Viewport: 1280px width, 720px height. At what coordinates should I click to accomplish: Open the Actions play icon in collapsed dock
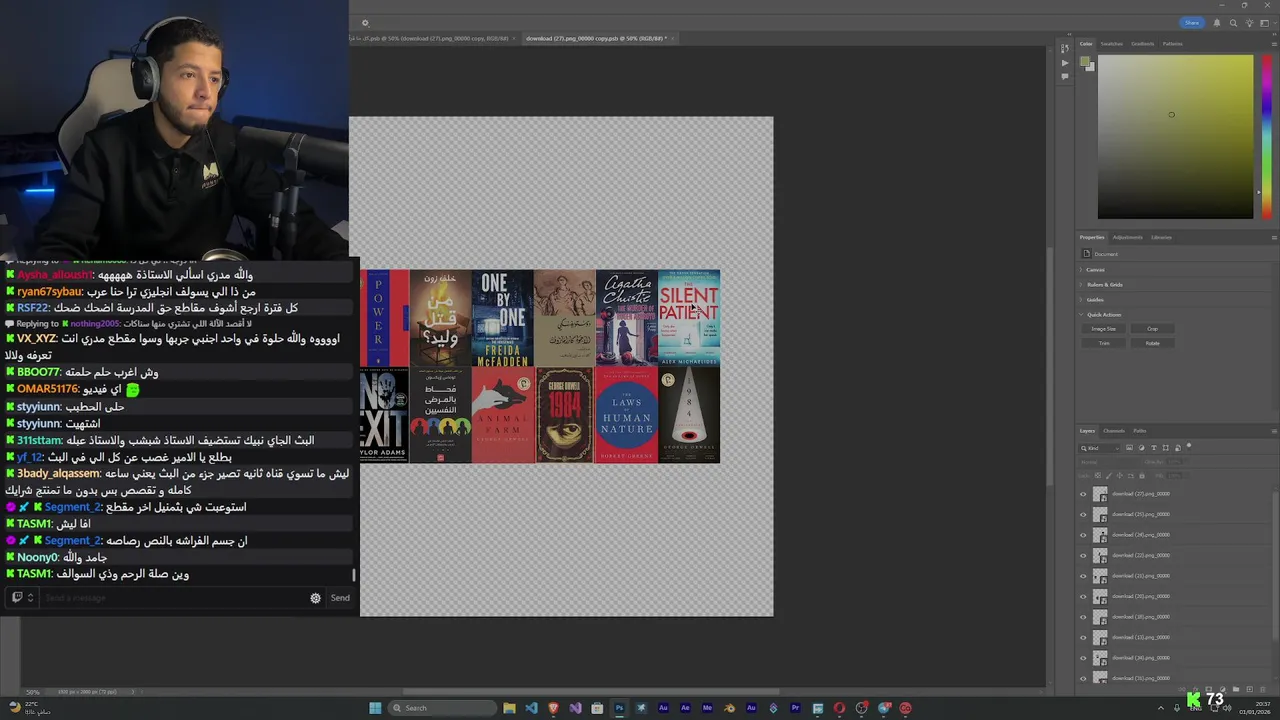coord(1065,62)
